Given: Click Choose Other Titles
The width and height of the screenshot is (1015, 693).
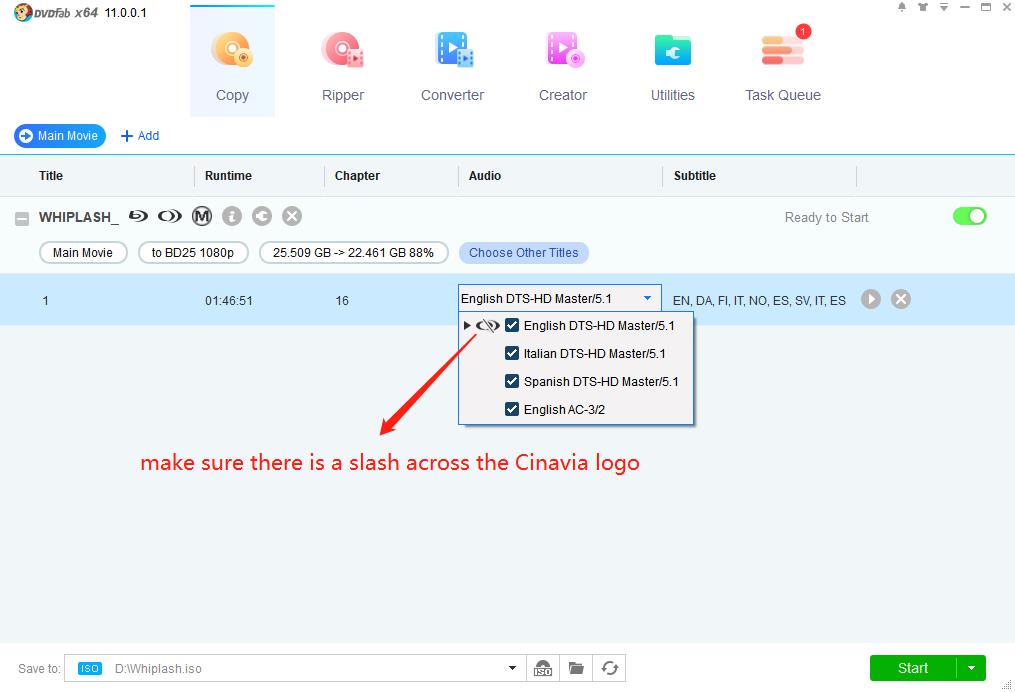Looking at the screenshot, I should pos(524,252).
